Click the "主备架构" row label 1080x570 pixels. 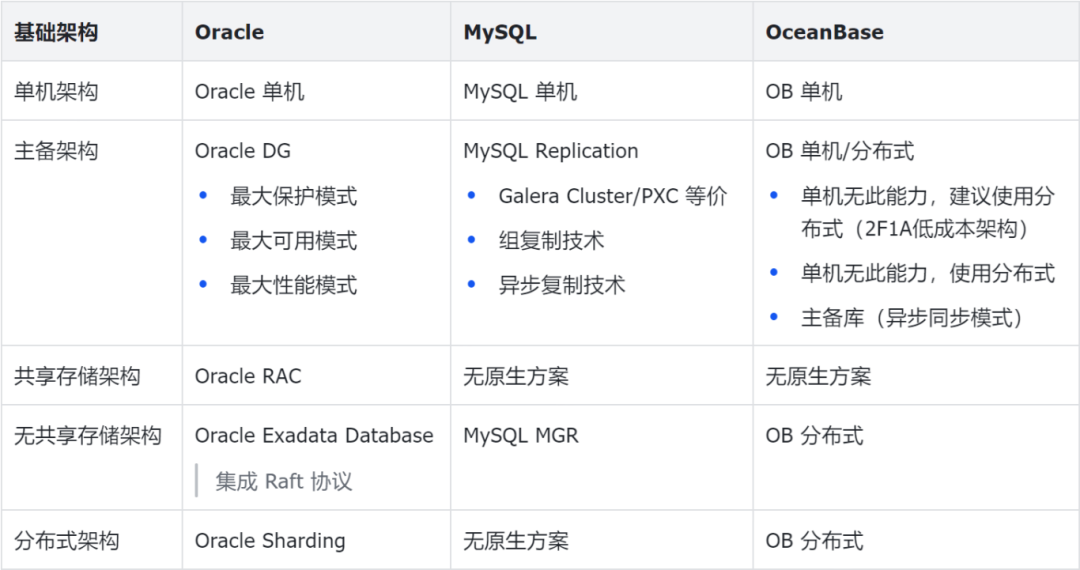point(56,151)
